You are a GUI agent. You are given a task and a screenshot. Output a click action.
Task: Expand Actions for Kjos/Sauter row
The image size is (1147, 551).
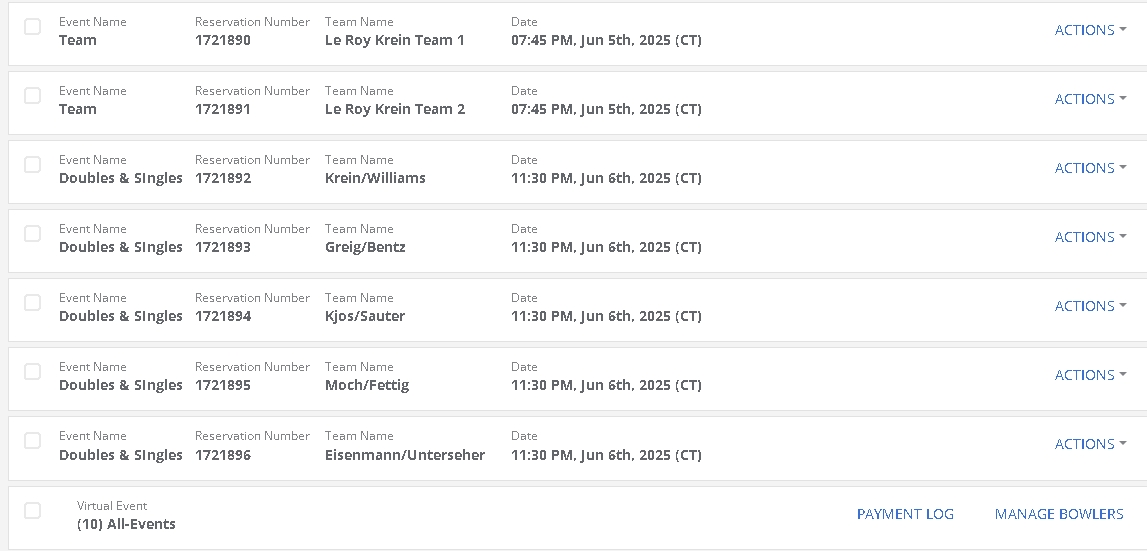(1090, 306)
